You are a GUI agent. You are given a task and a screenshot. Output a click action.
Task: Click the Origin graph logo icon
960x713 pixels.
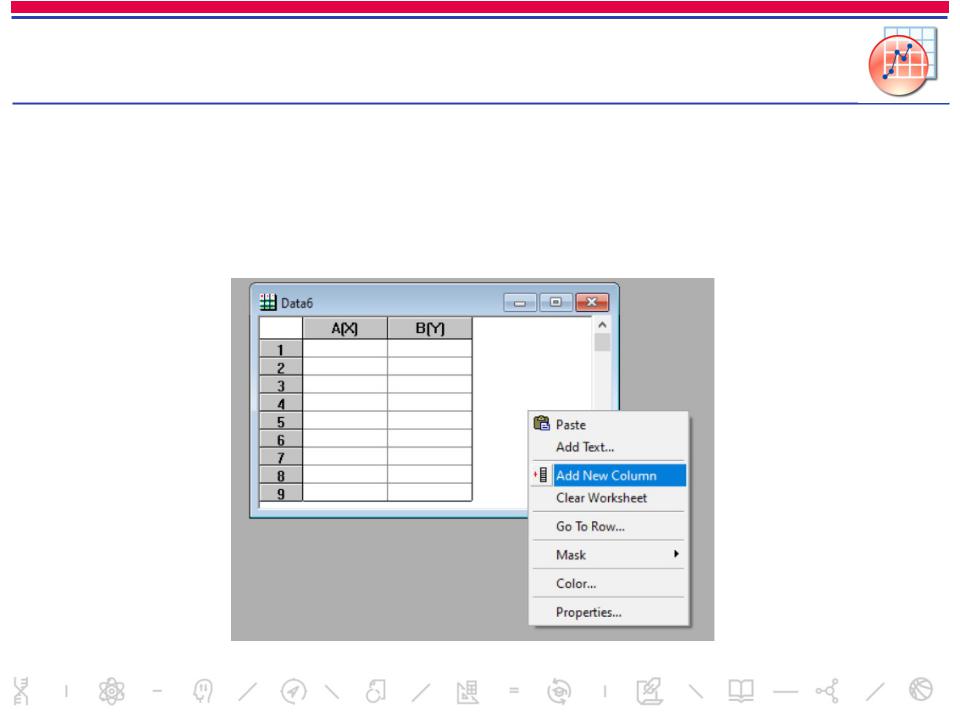tap(902, 61)
